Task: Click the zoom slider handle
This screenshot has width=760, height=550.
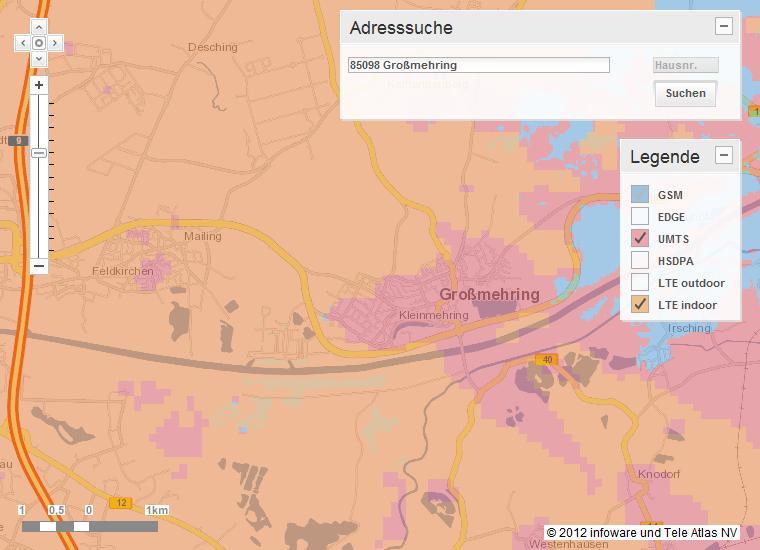Action: [39, 153]
